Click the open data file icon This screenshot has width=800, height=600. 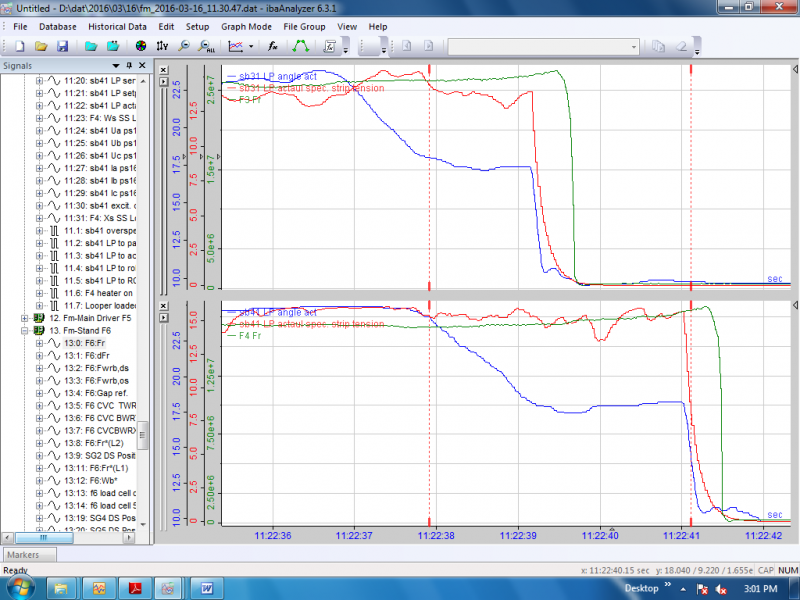click(90, 46)
